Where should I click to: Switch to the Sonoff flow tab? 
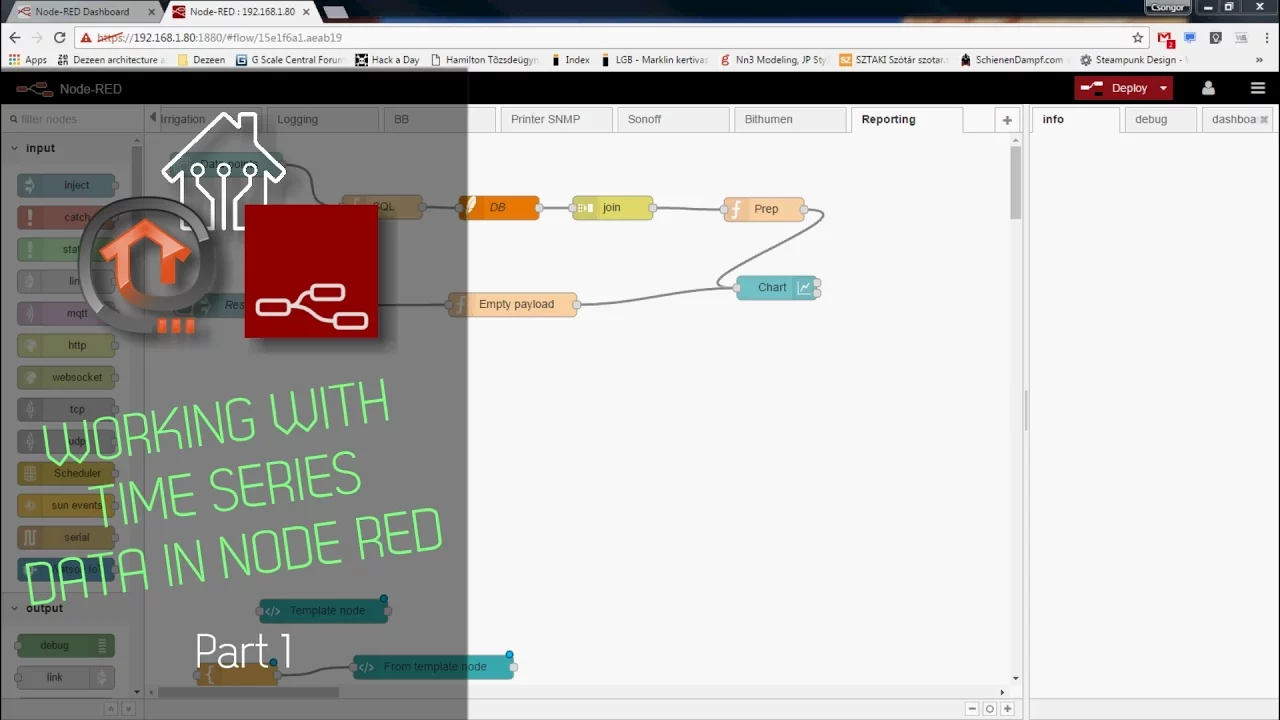pyautogui.click(x=672, y=120)
